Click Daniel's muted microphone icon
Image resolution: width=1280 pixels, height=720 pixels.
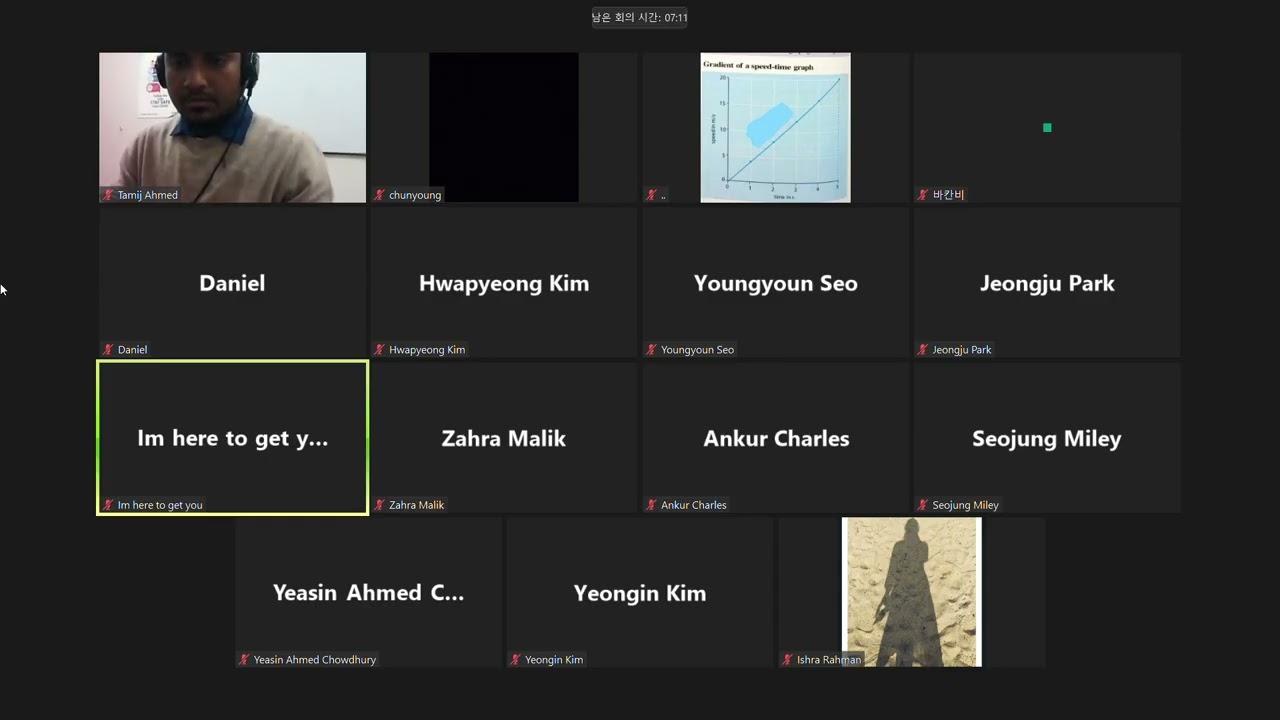click(108, 350)
